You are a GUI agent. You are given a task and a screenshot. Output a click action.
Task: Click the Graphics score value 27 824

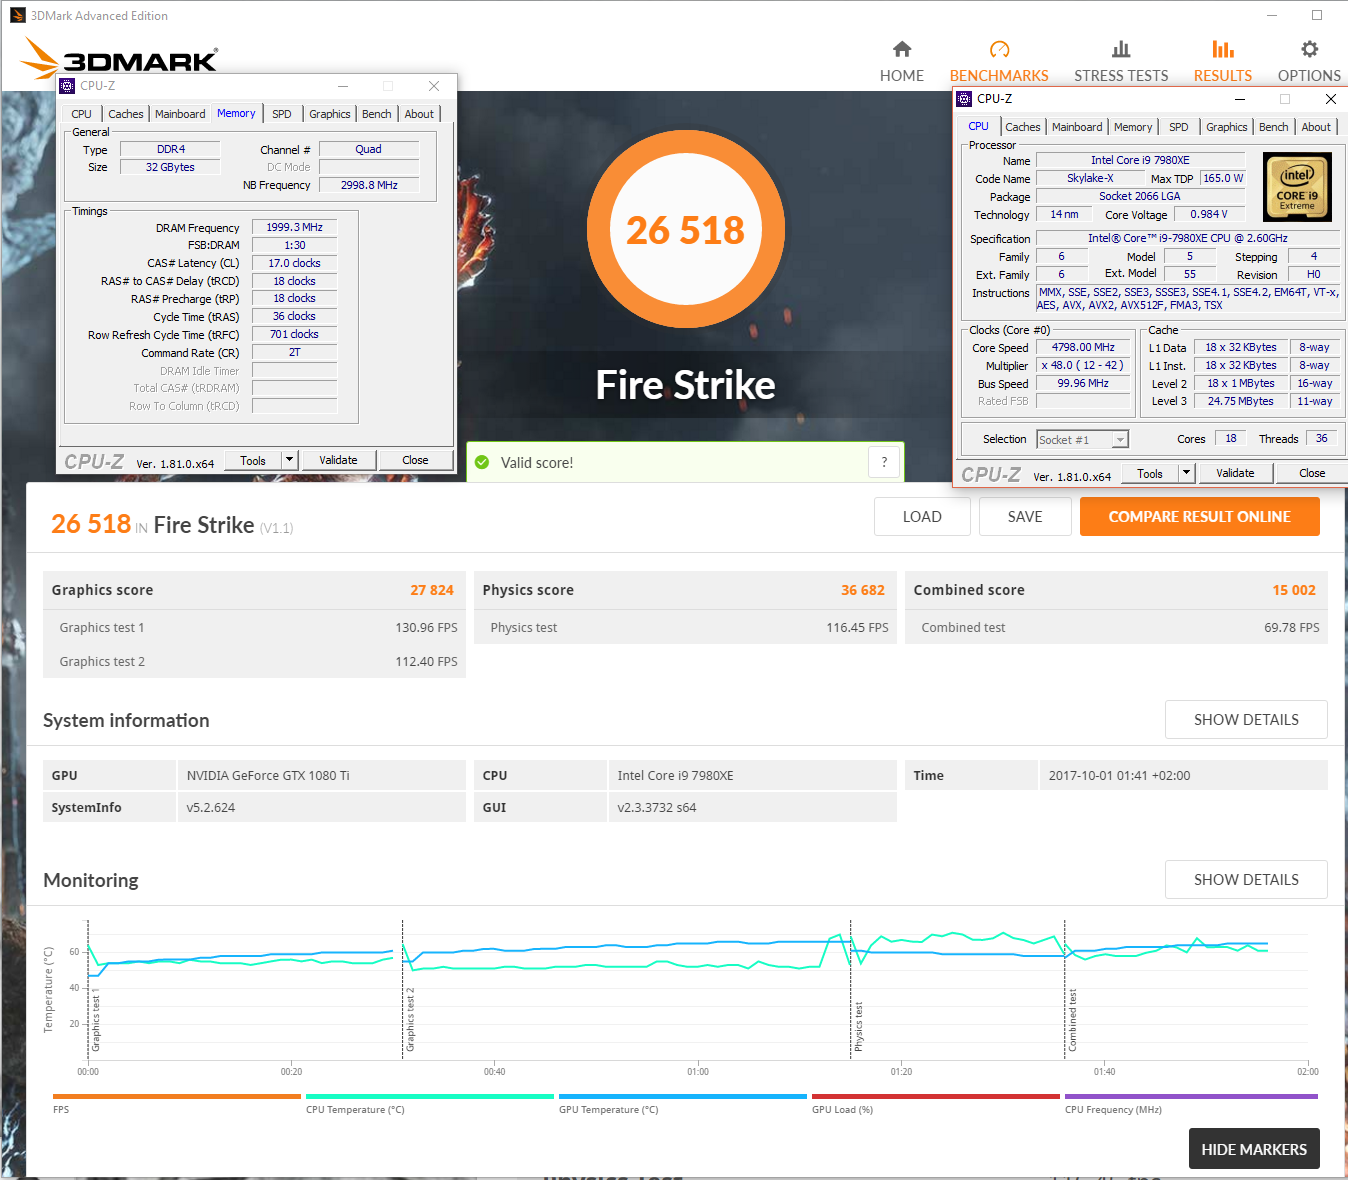click(432, 590)
